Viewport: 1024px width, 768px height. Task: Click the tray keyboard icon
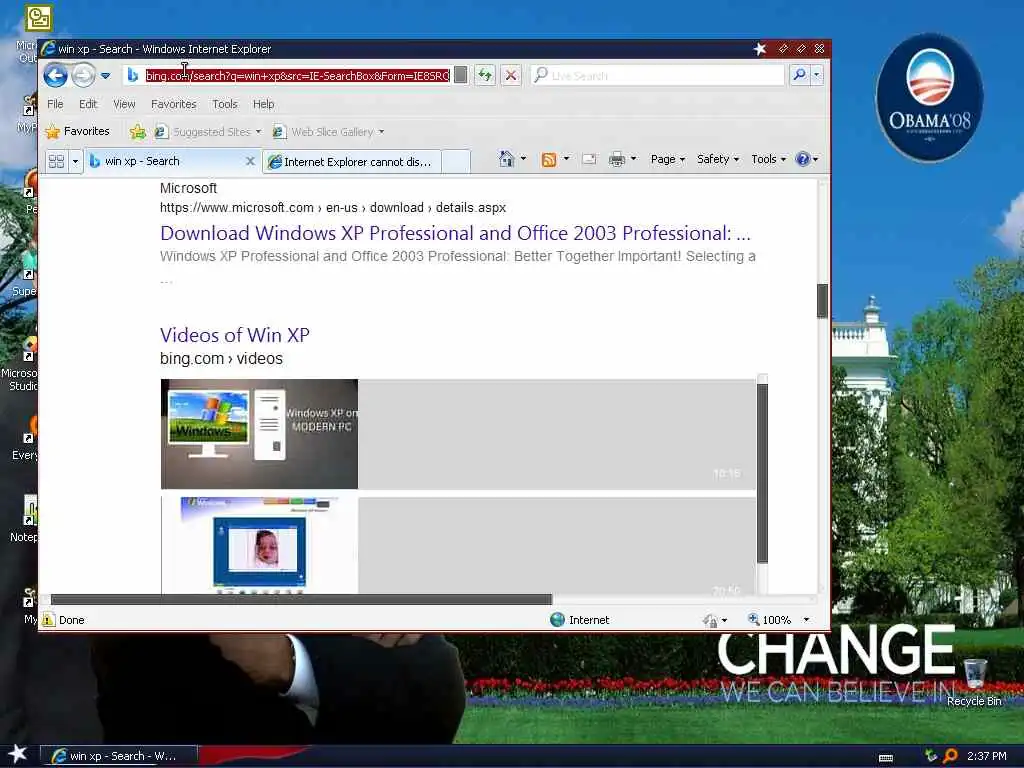coord(886,758)
